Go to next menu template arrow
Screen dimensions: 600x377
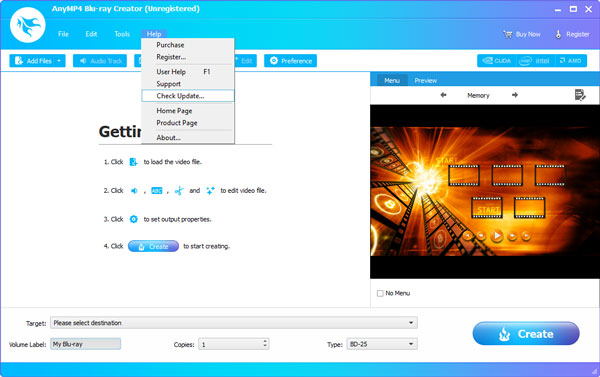(x=515, y=95)
